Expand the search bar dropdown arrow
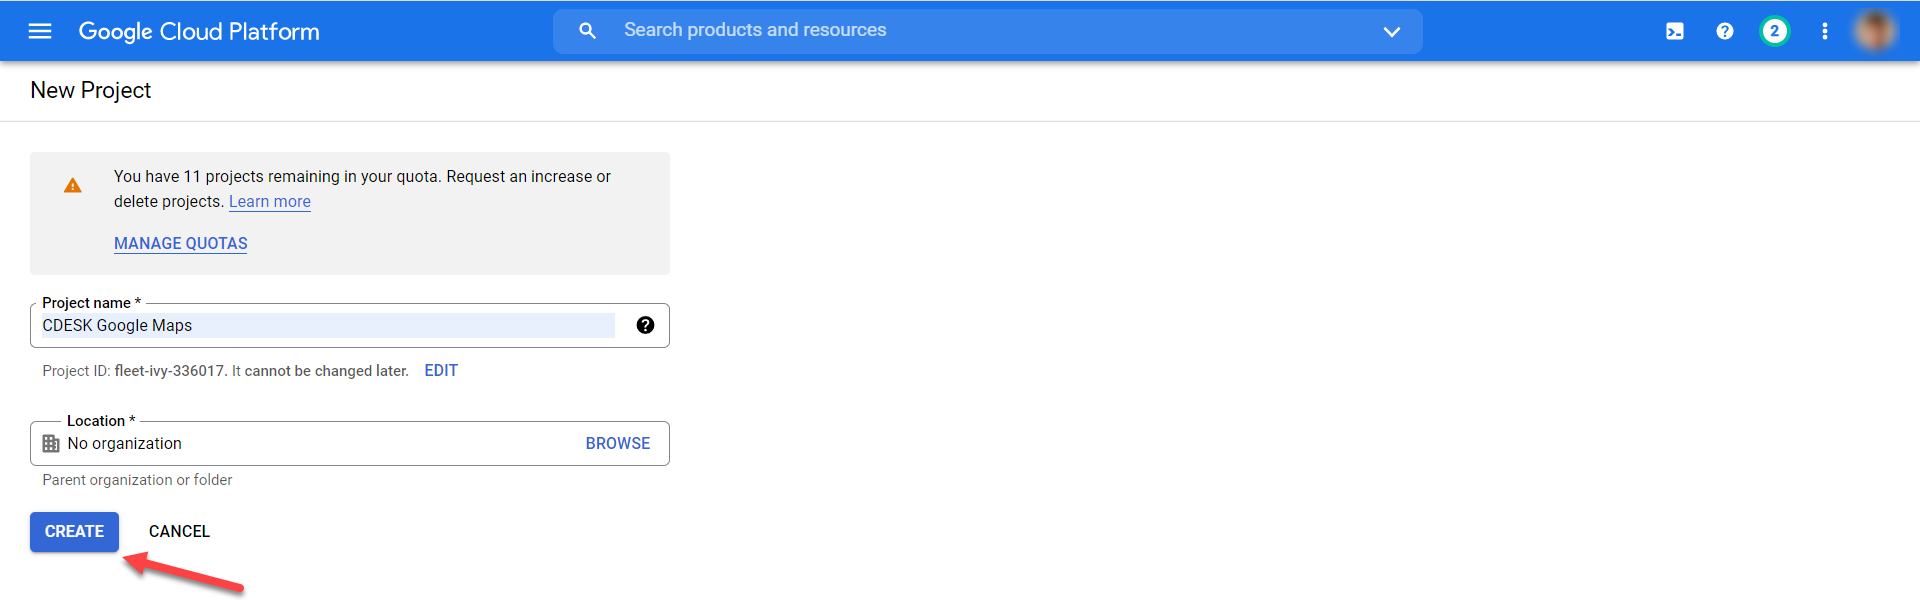 1391,31
